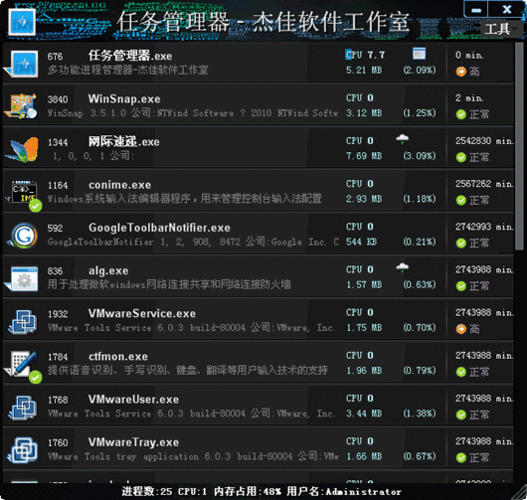
Task: Click PID 592 value
Action: (55, 228)
